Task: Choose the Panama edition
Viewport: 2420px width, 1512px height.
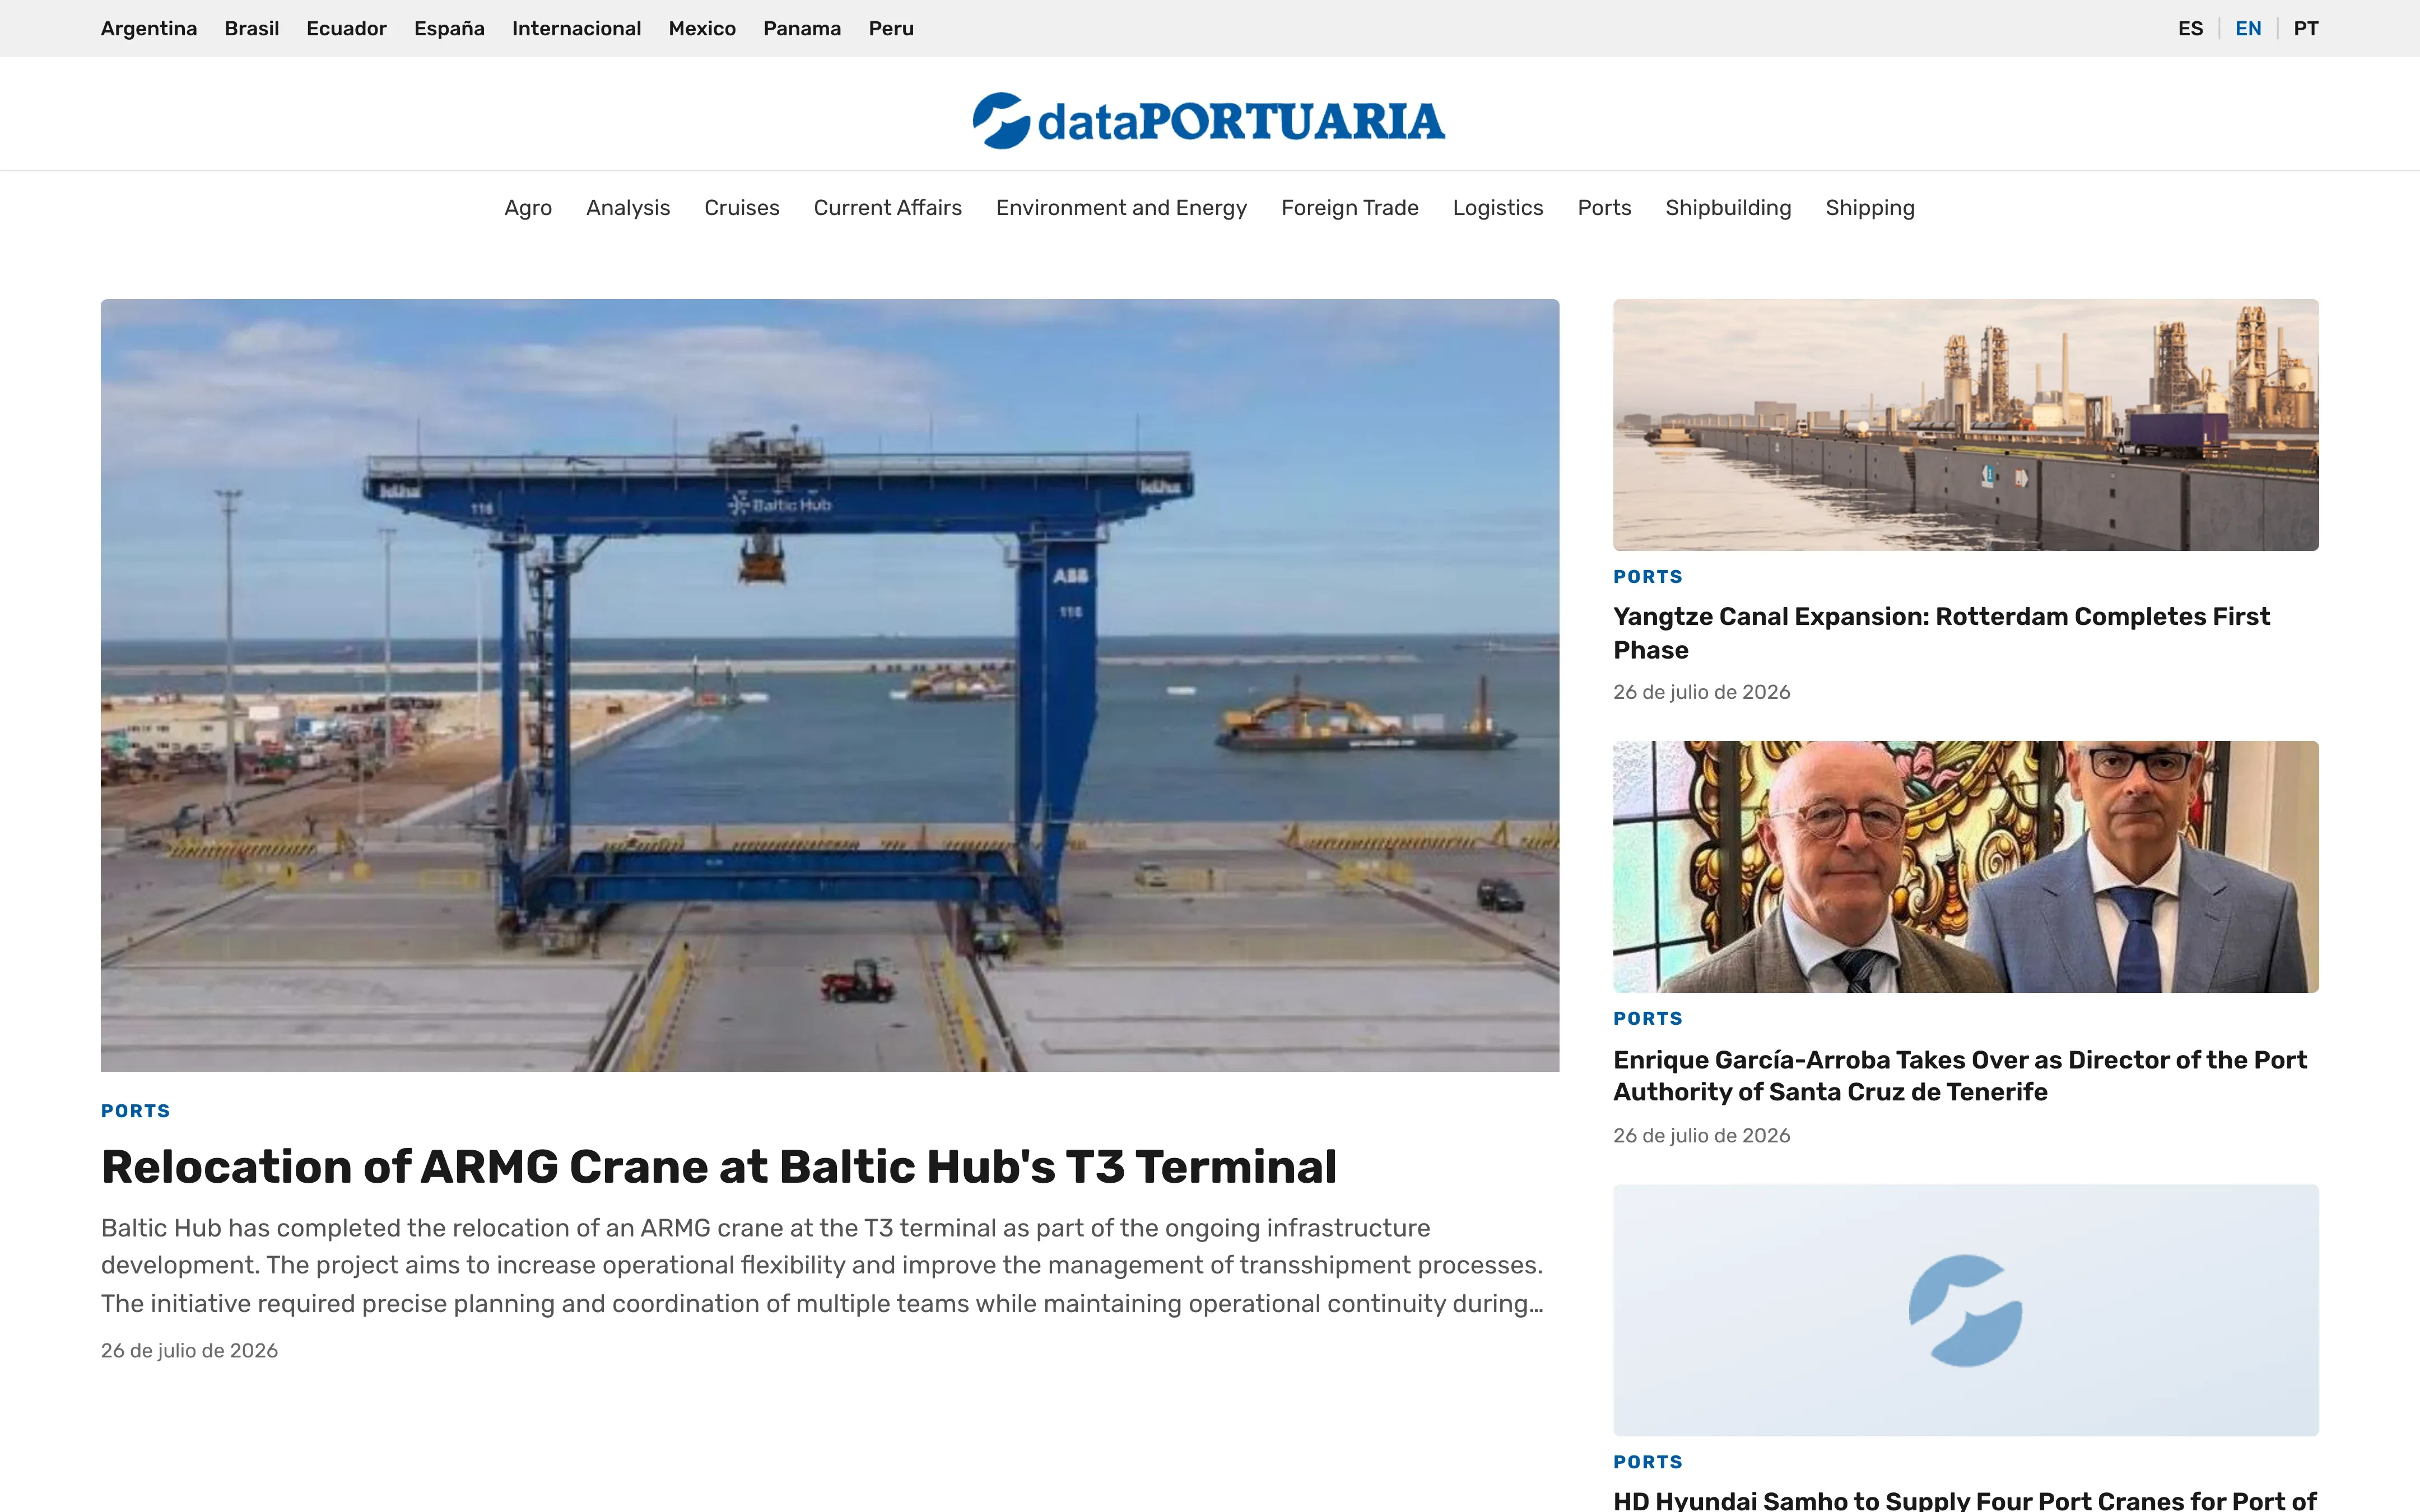Action: pyautogui.click(x=802, y=28)
